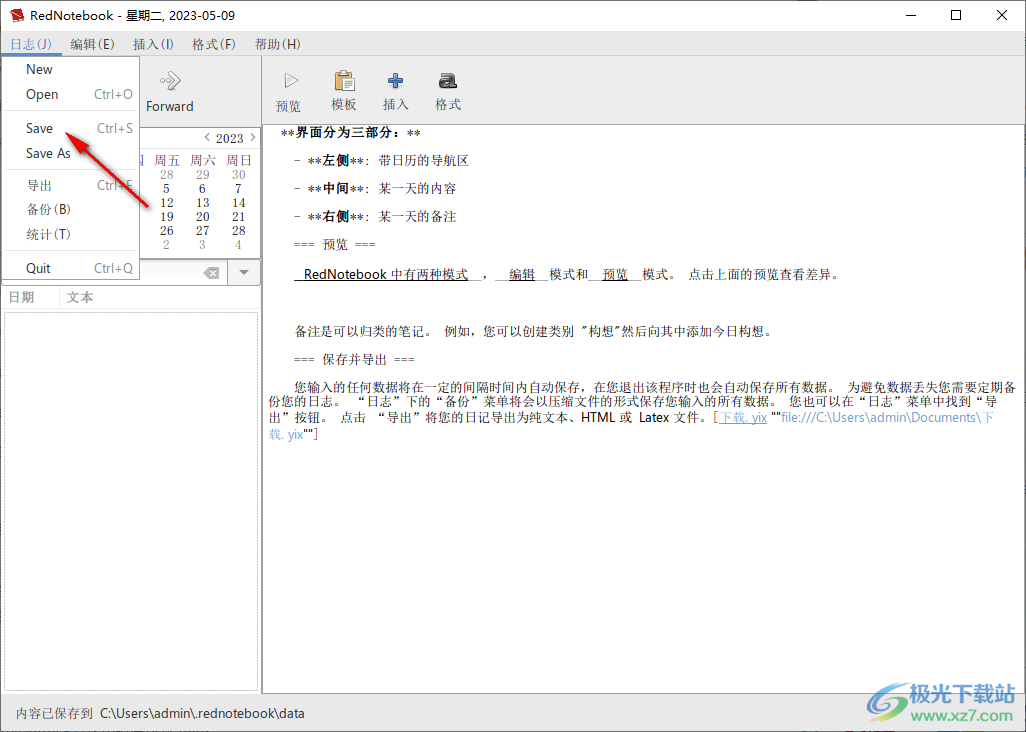
Task: Place cursor in the '**中间**' list line
Action: point(375,189)
